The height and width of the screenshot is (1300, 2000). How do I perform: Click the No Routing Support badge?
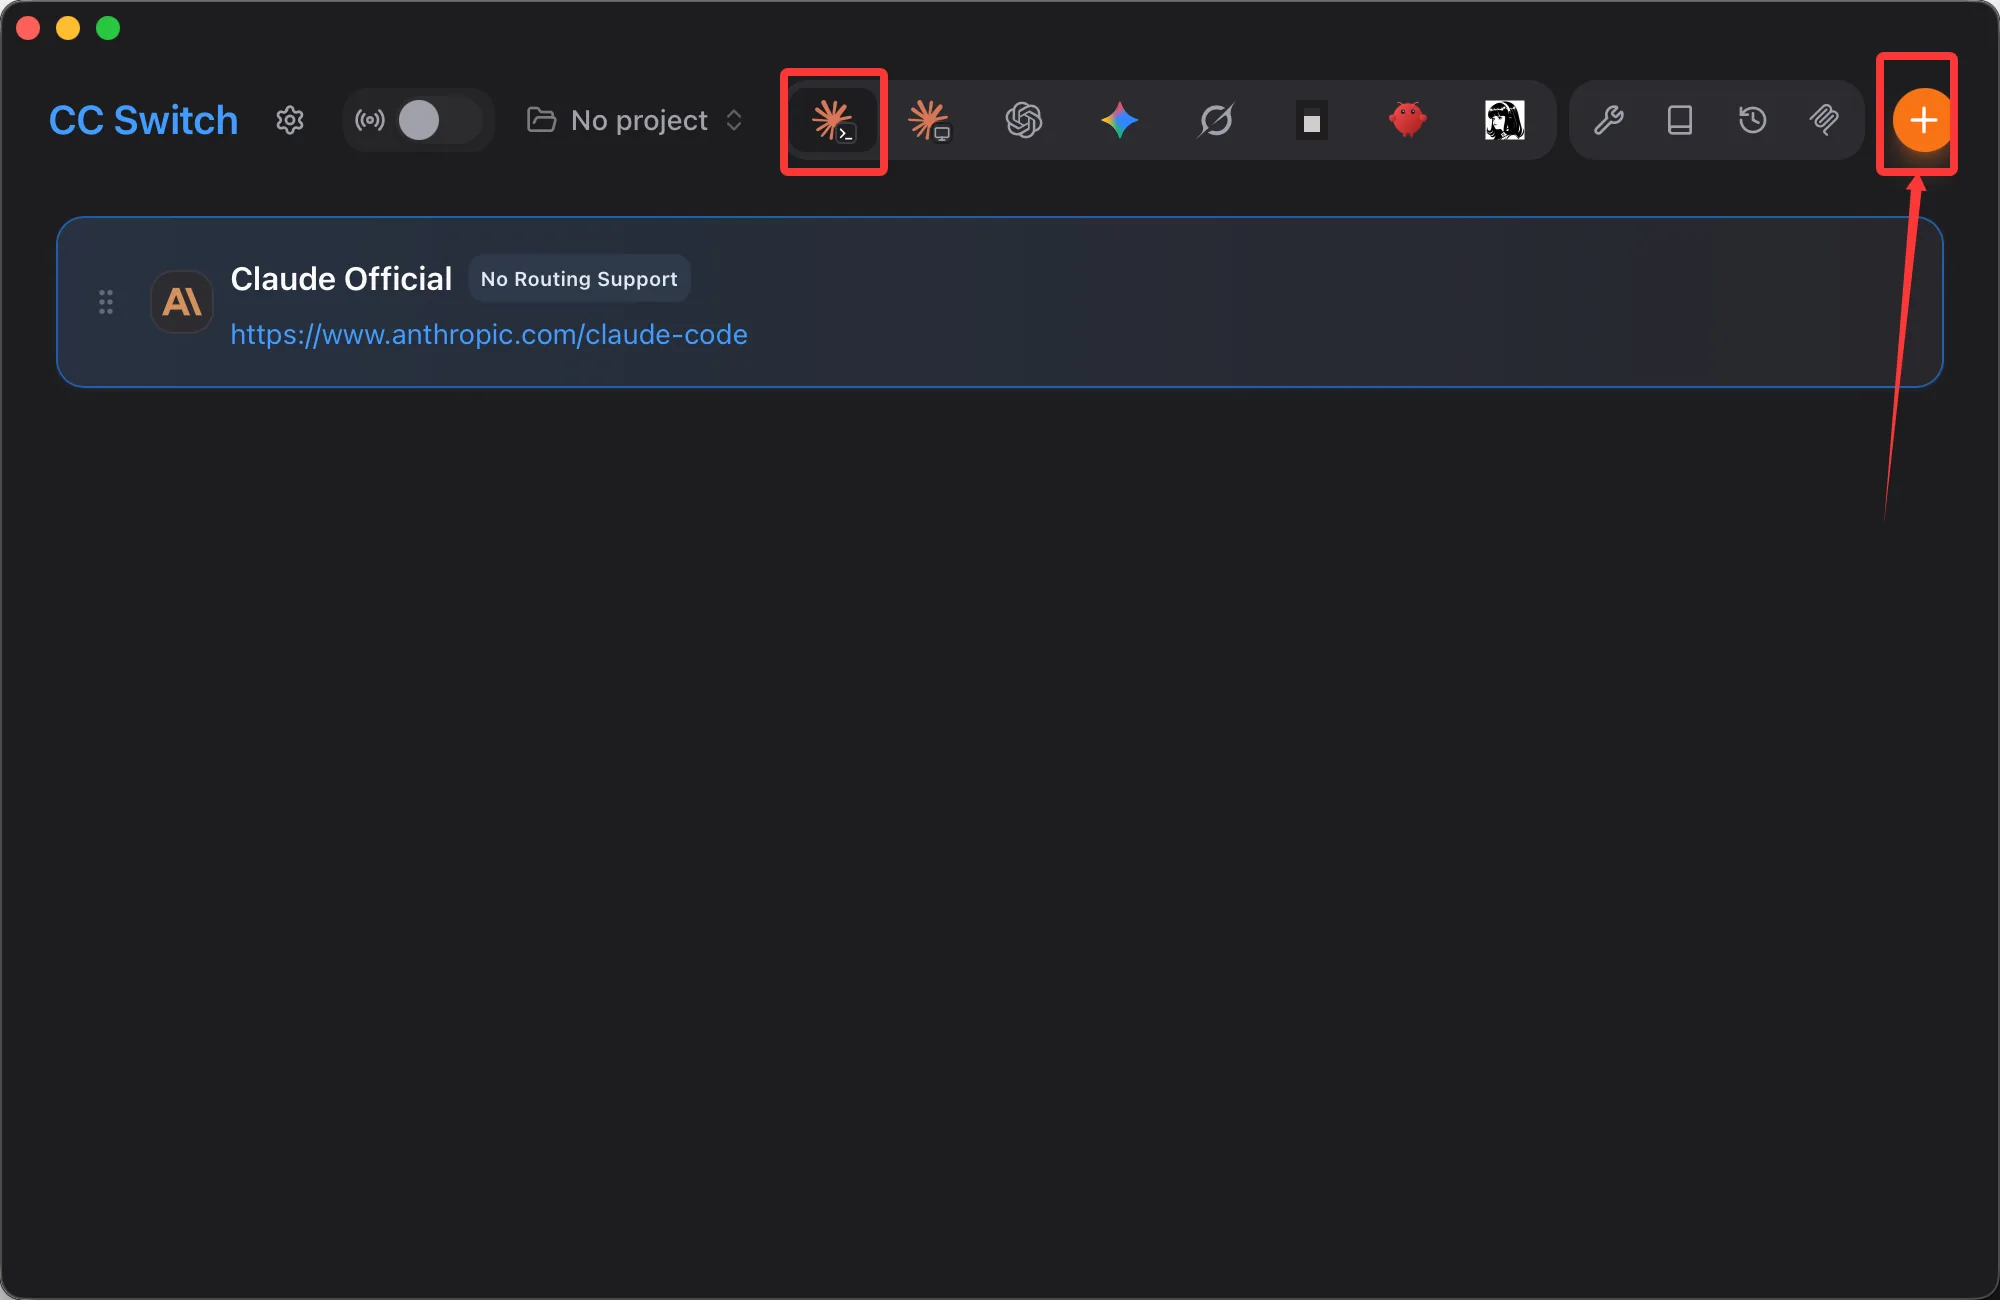point(579,279)
